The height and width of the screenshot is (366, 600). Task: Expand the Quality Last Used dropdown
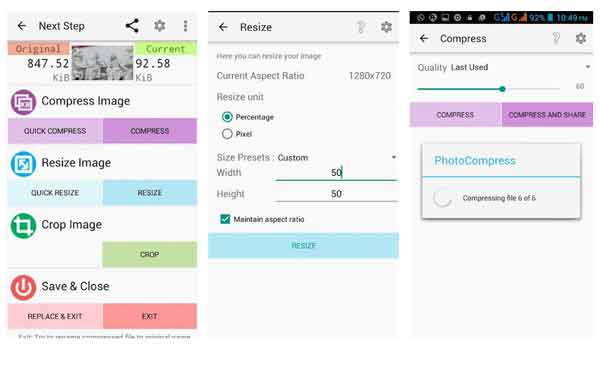click(520, 67)
